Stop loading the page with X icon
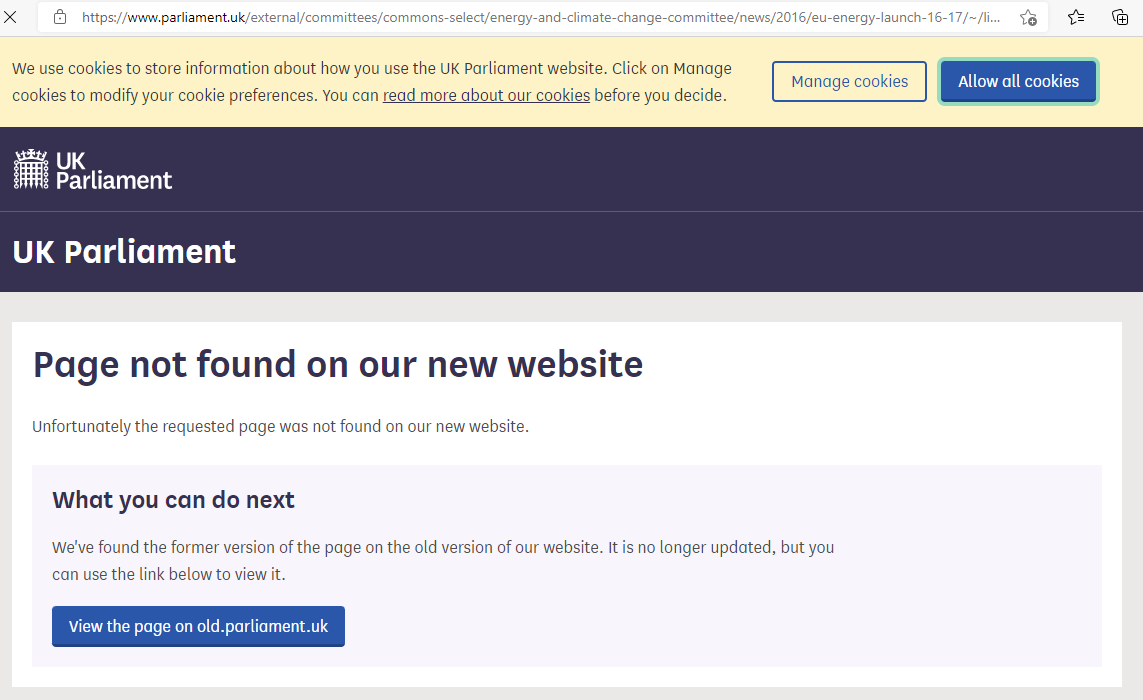 click(10, 17)
